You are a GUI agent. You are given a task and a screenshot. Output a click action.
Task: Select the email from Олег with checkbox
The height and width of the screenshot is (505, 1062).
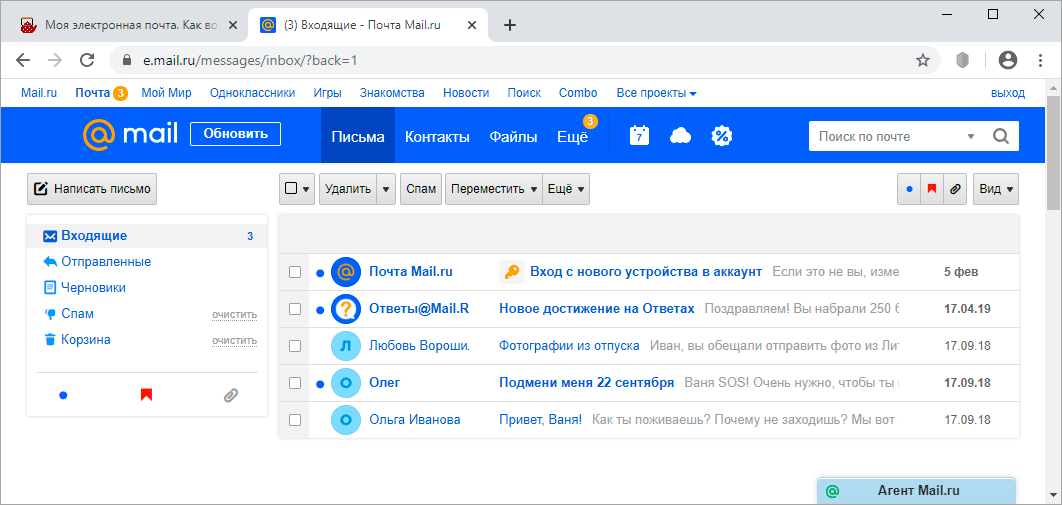click(295, 383)
